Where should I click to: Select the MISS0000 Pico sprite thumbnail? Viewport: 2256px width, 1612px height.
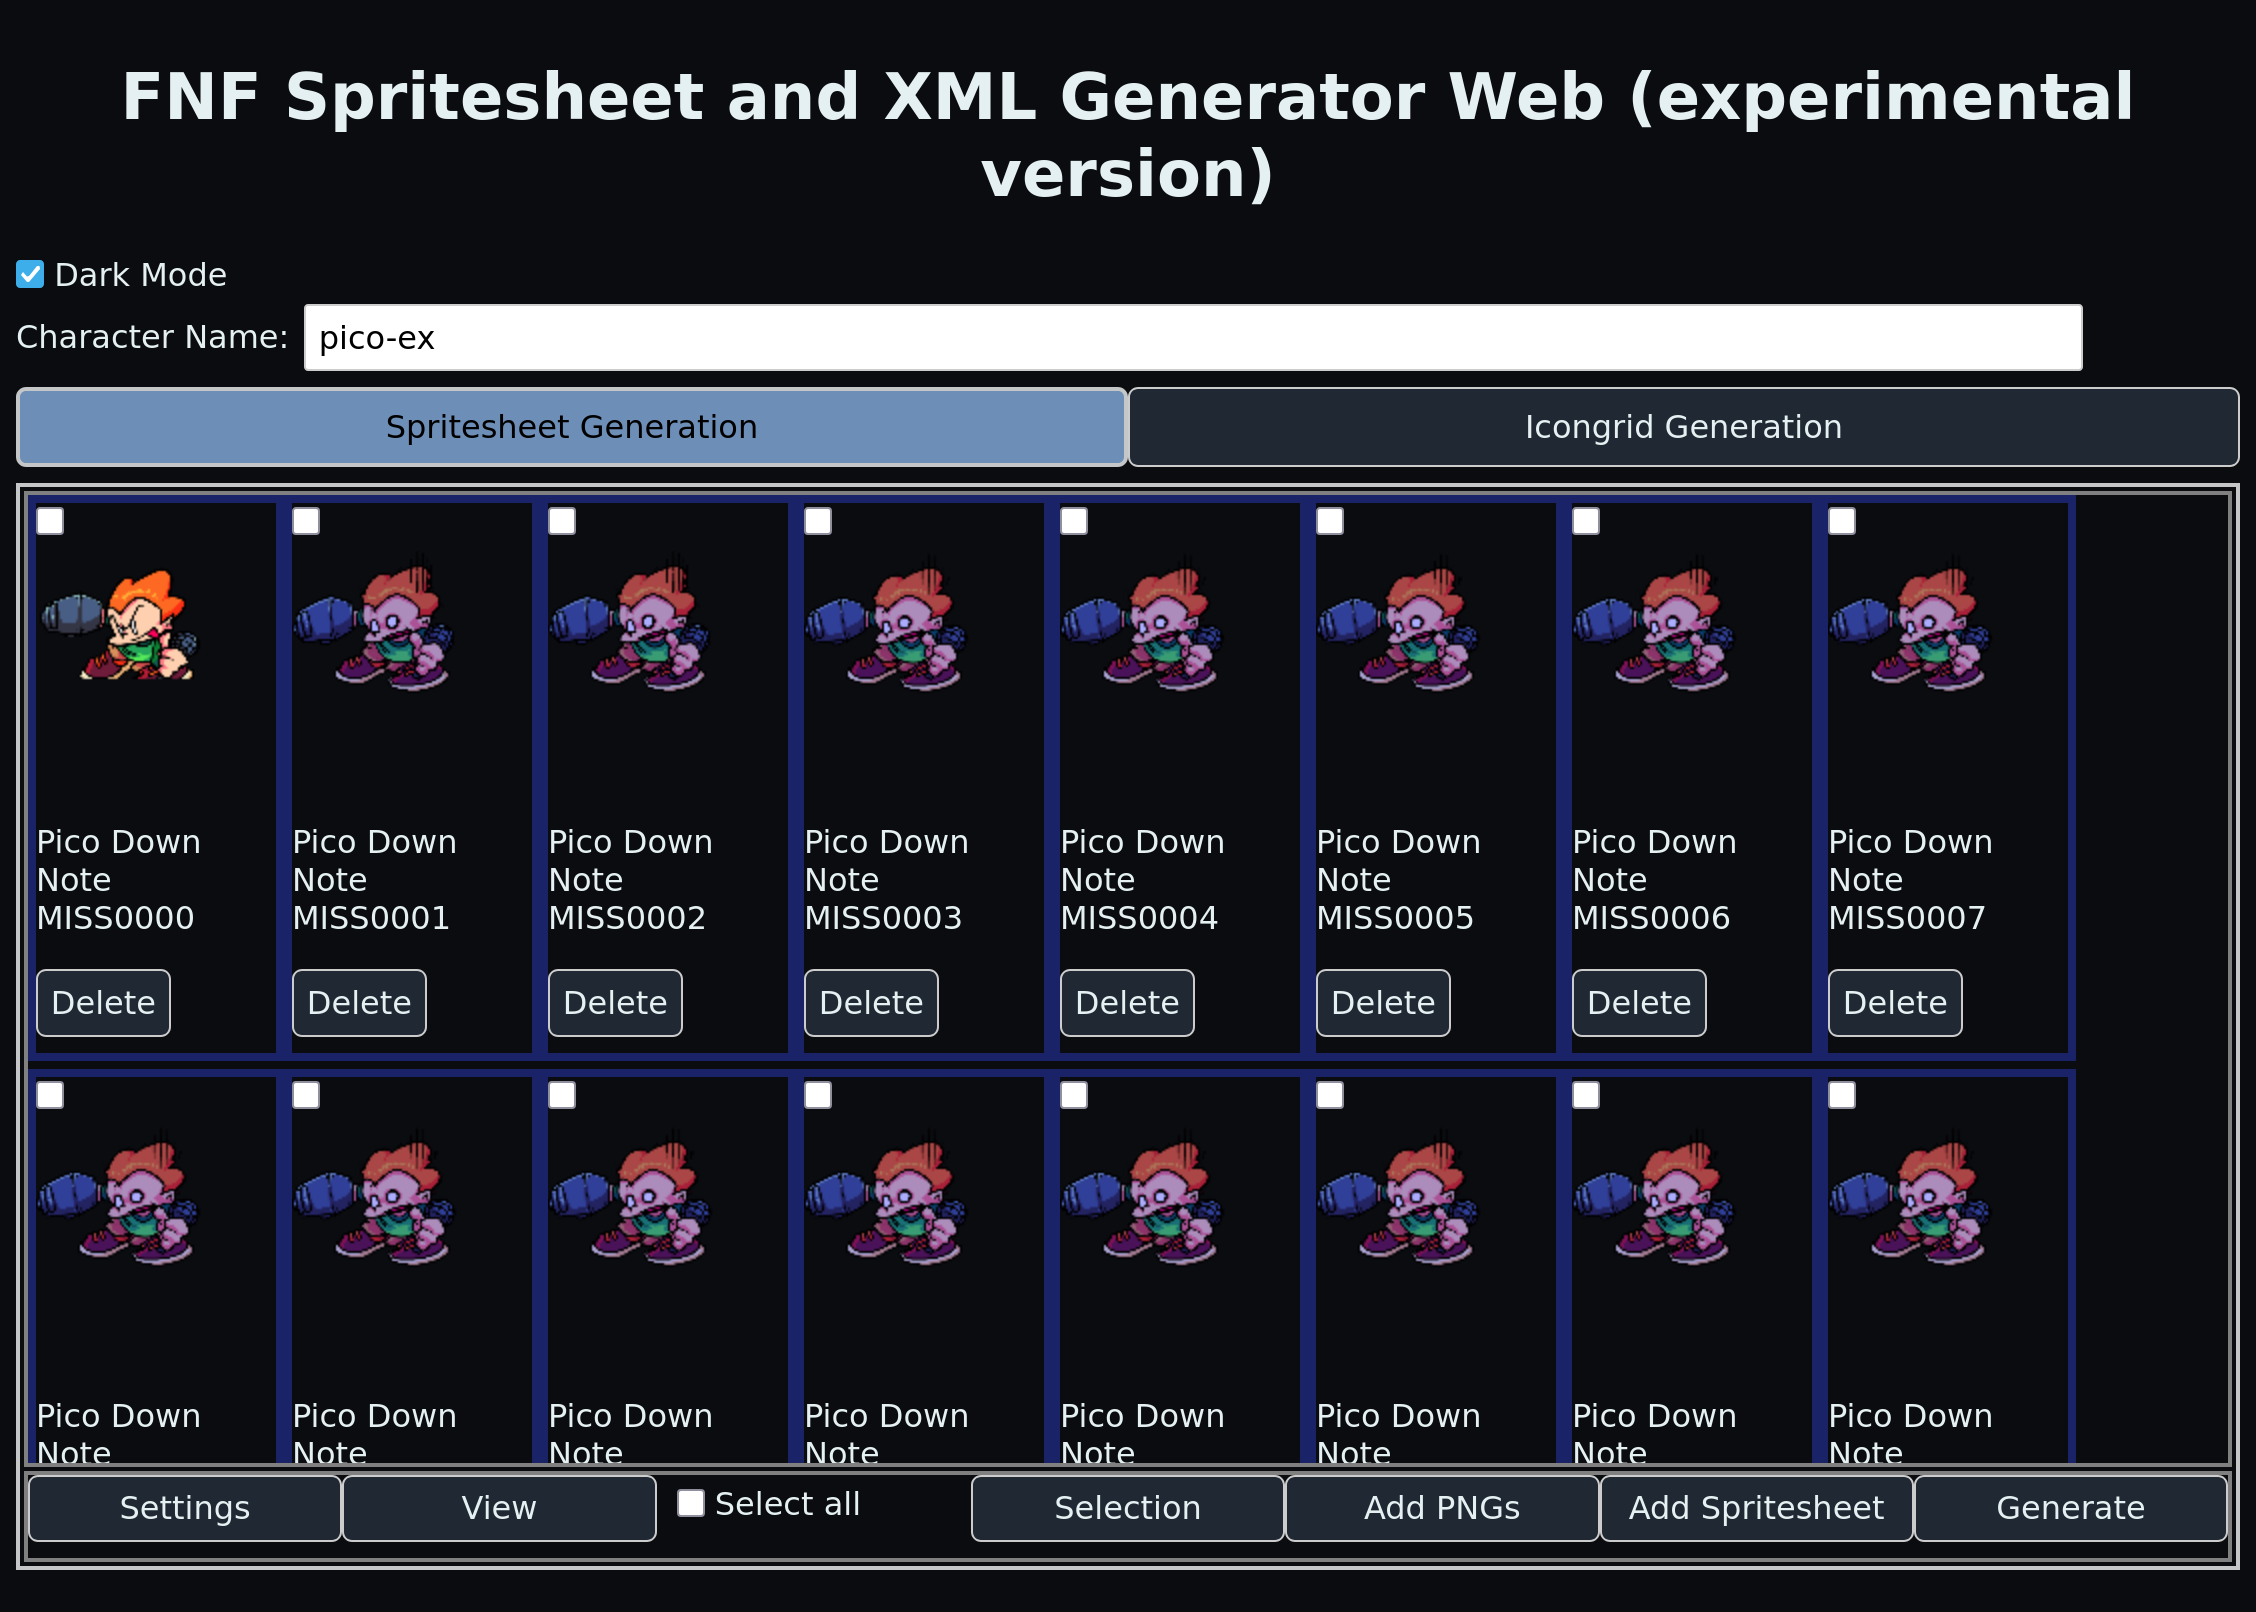click(x=119, y=626)
